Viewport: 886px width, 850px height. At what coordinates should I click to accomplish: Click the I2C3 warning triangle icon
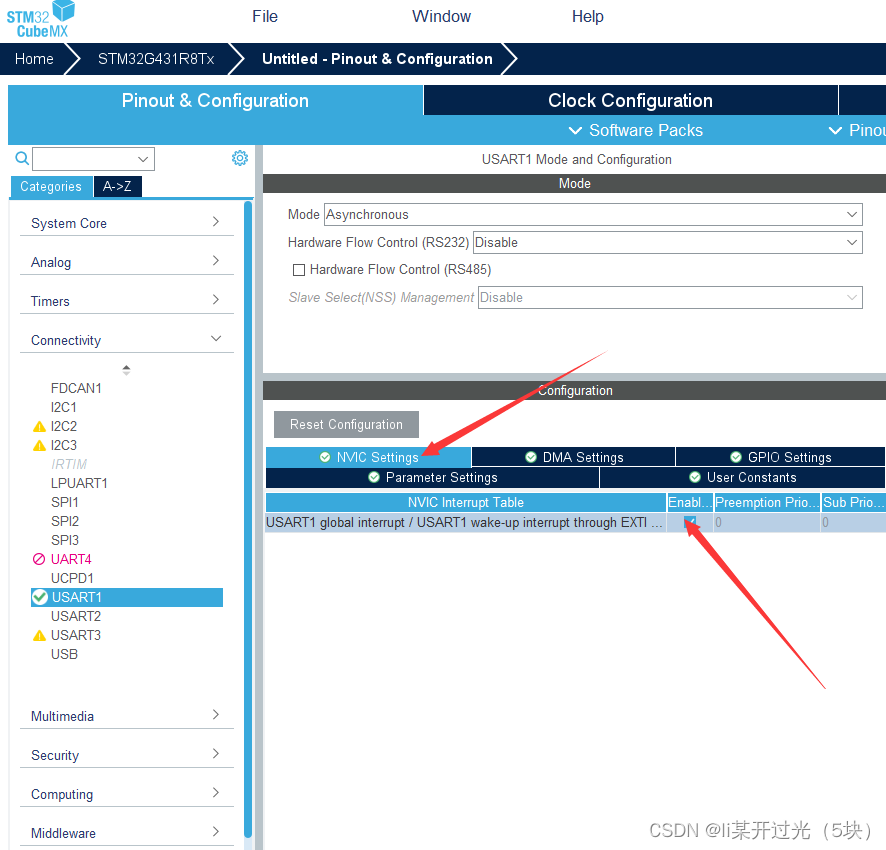tap(39, 446)
